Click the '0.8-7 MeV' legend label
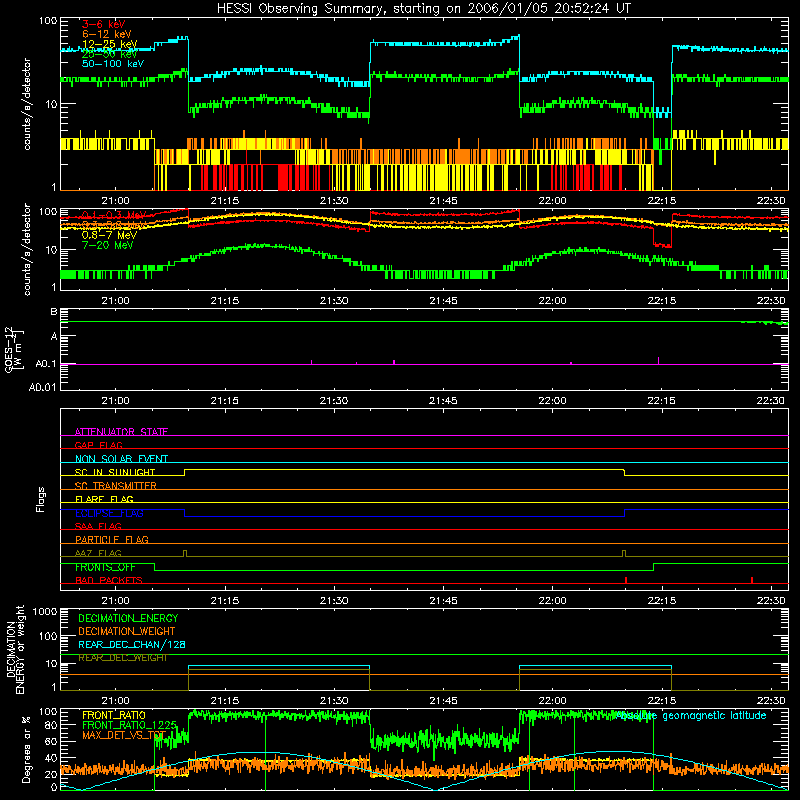This screenshot has width=800, height=800. coord(109,235)
